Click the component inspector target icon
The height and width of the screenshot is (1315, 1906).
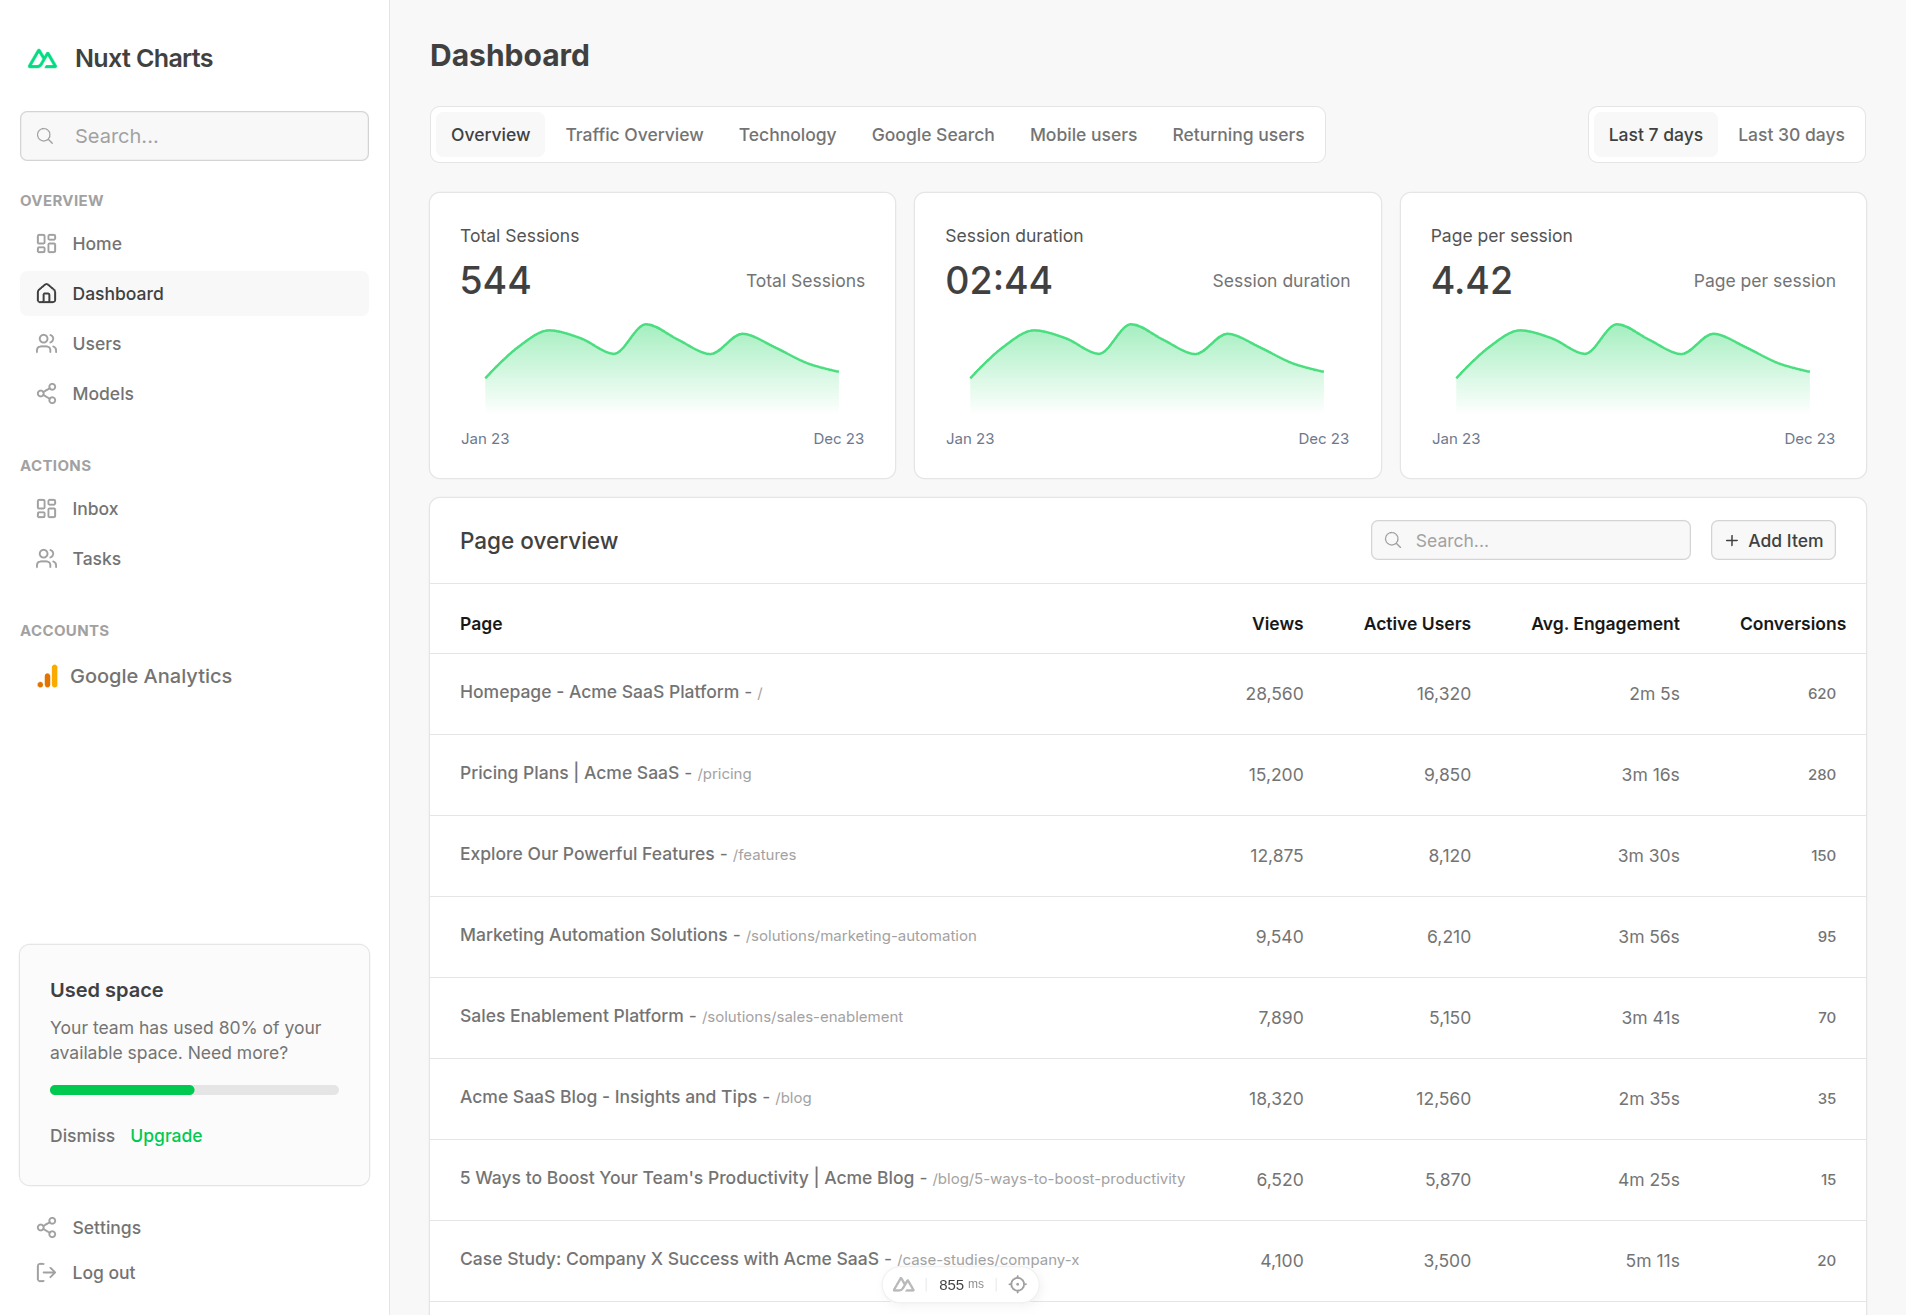pyautogui.click(x=1018, y=1285)
